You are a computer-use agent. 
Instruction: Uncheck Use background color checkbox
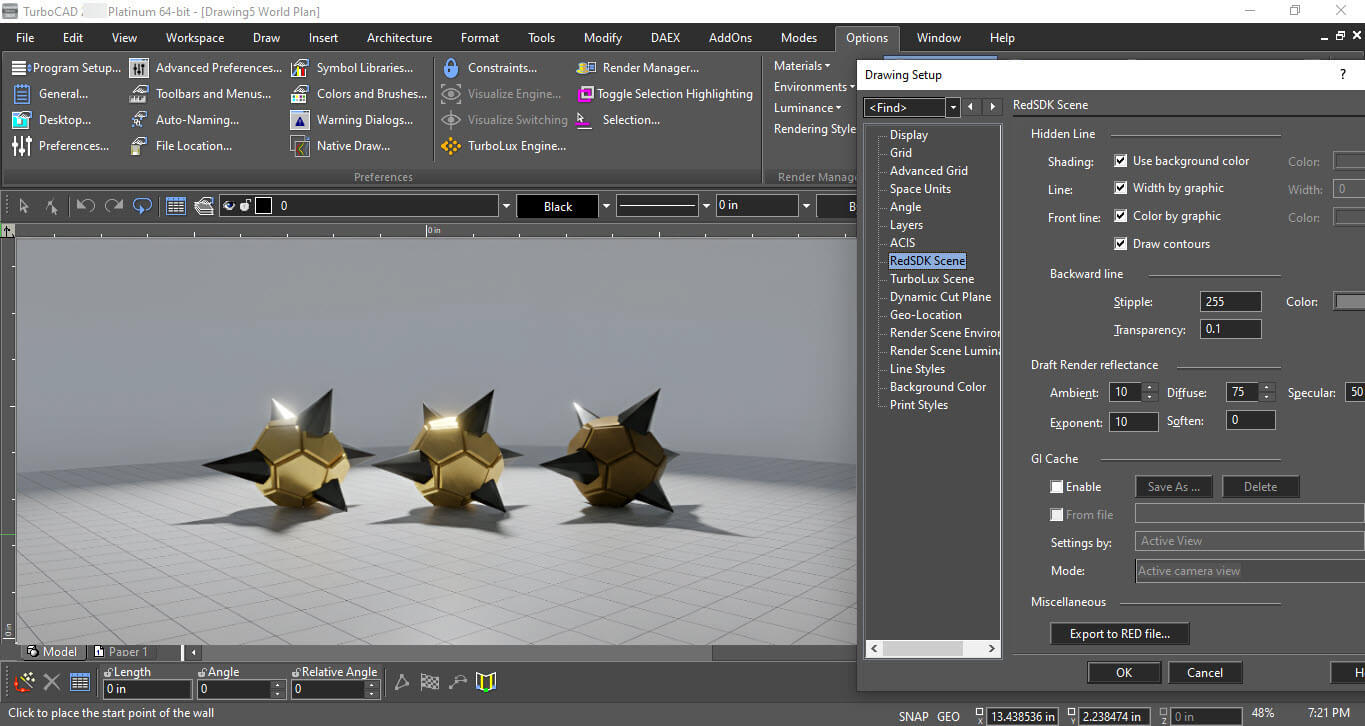pos(1121,161)
